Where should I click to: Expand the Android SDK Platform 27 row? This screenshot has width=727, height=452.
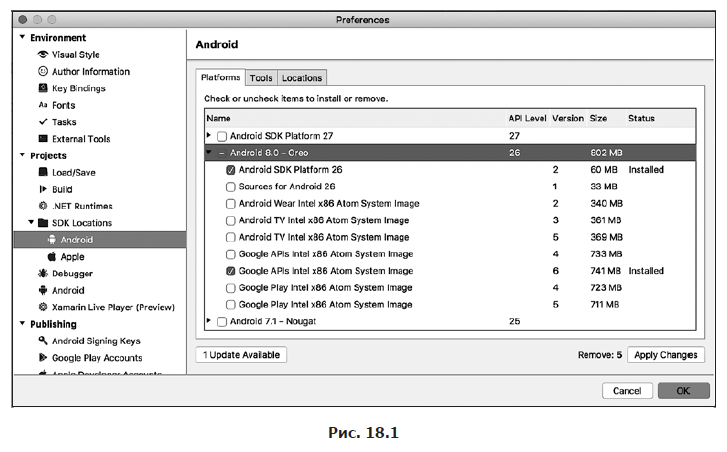click(209, 135)
